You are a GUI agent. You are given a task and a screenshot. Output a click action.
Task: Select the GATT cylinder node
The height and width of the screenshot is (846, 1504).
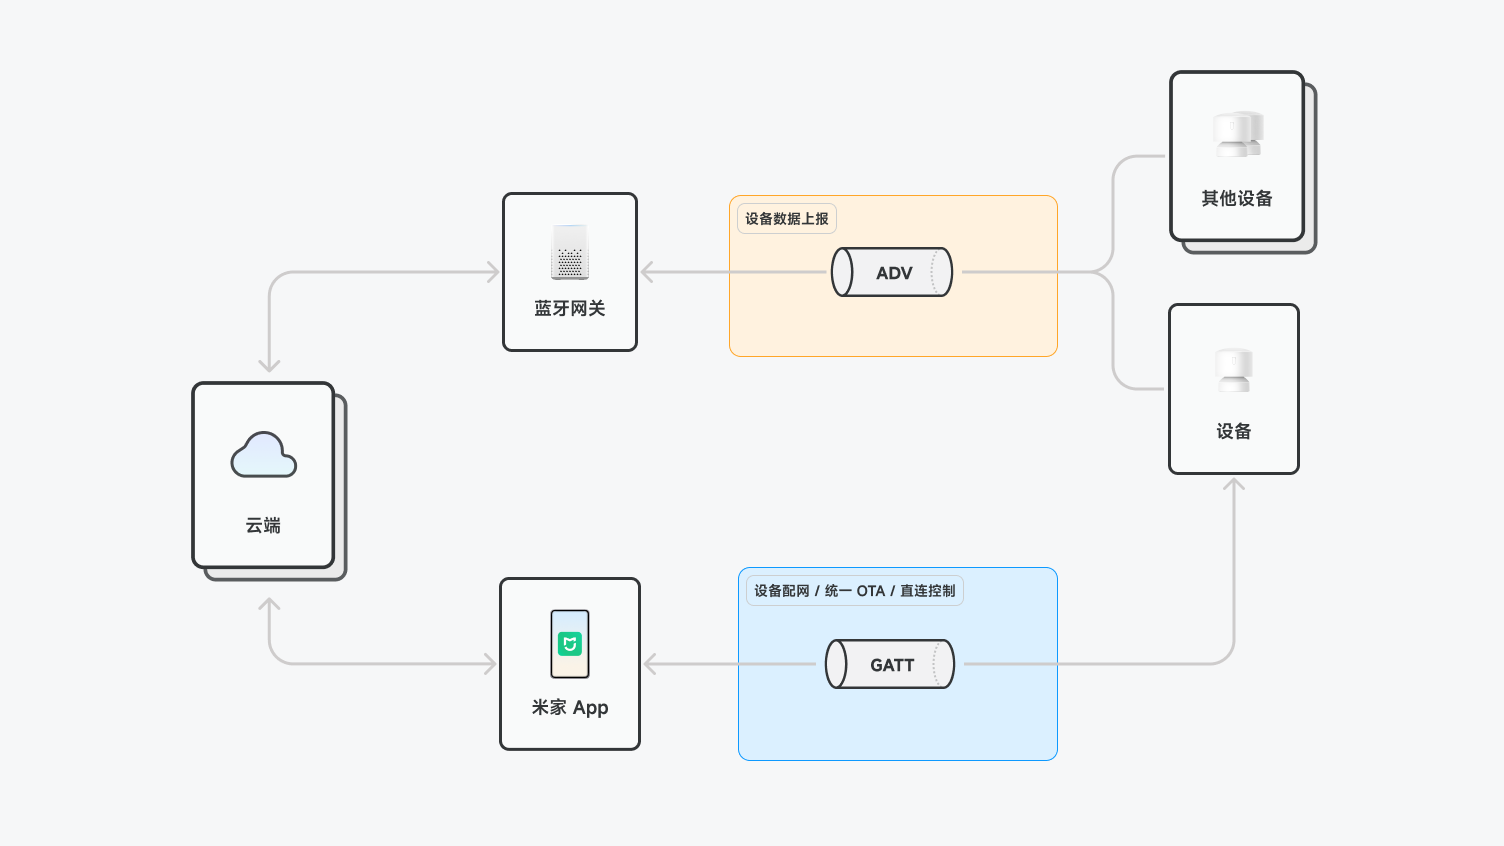890,664
